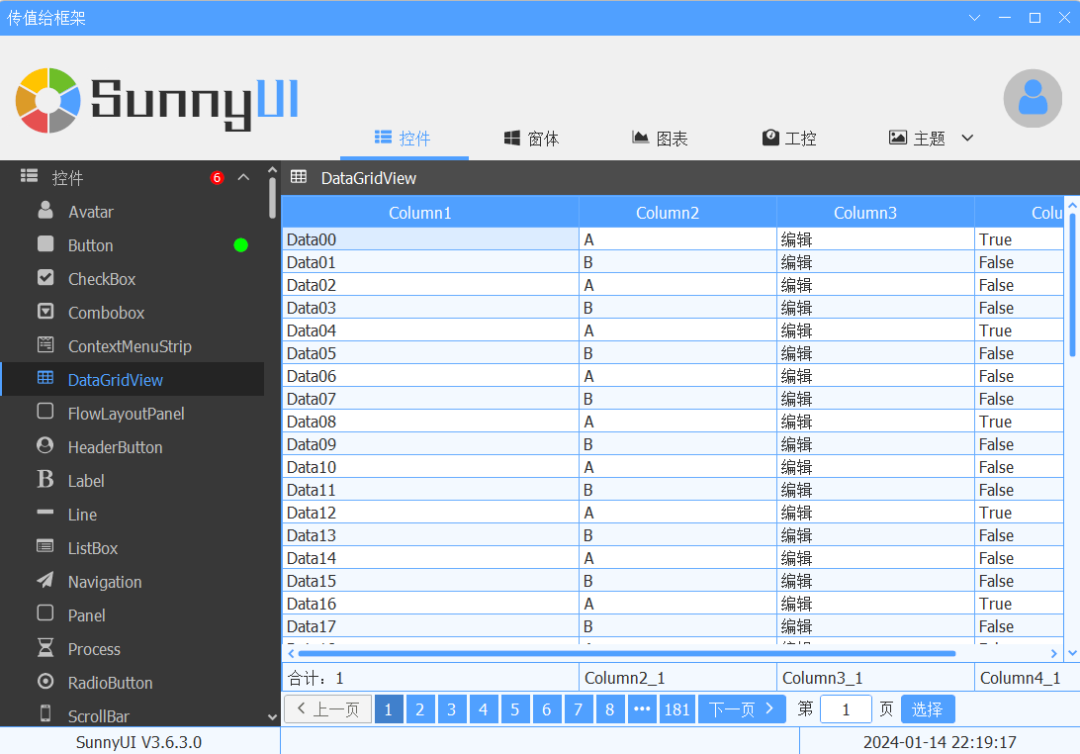Select the Data00 cell
This screenshot has height=754, width=1080.
pos(430,239)
